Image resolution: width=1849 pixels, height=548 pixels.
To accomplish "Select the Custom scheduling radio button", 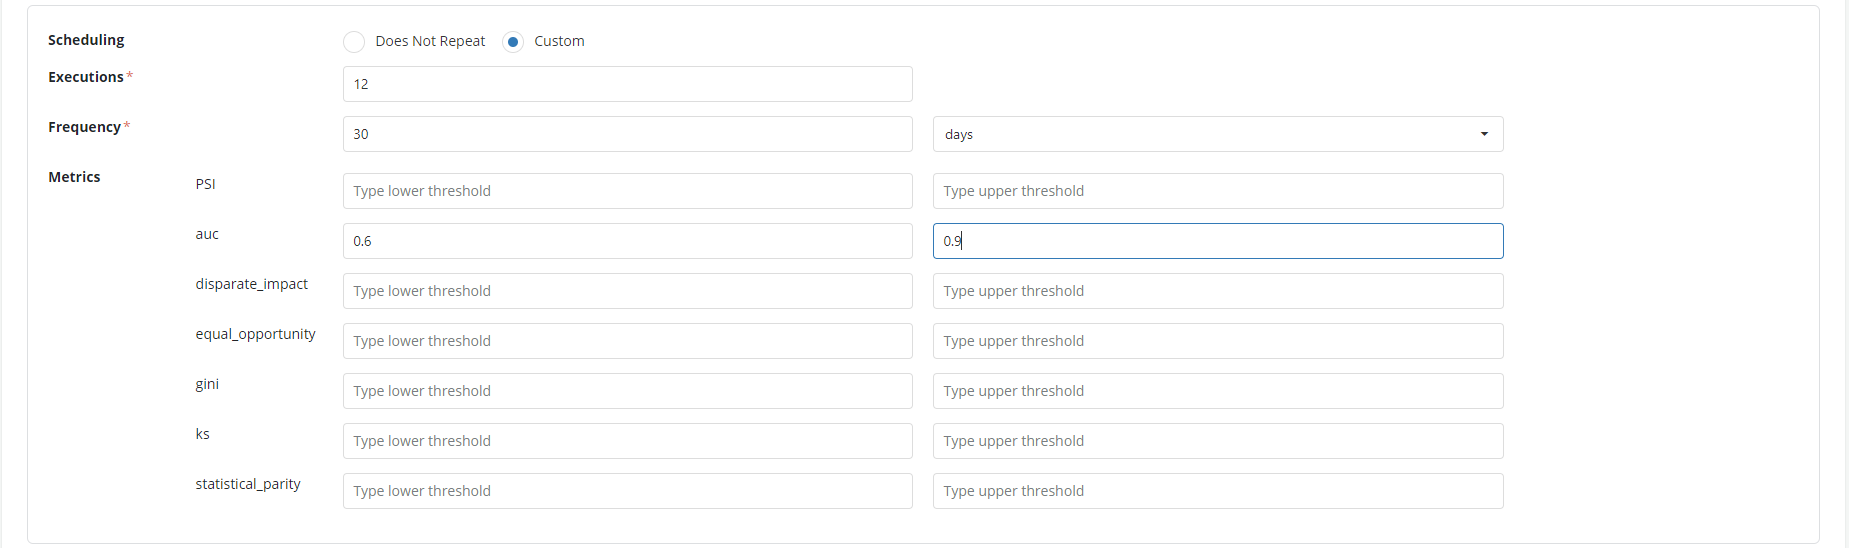I will [x=513, y=41].
